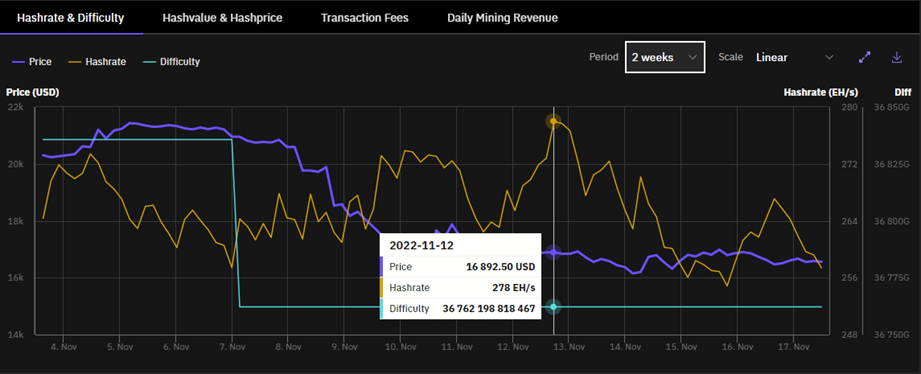Open the Scale dropdown showing Linear
This screenshot has width=921, height=374.
[x=795, y=57]
